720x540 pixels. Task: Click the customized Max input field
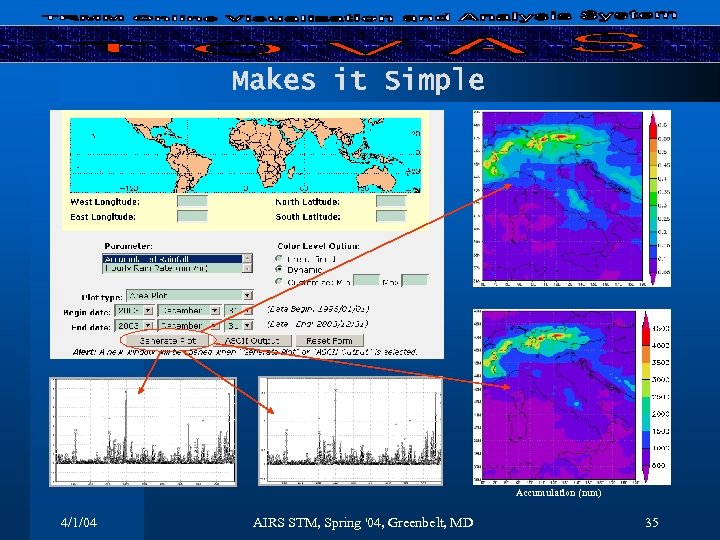(415, 281)
